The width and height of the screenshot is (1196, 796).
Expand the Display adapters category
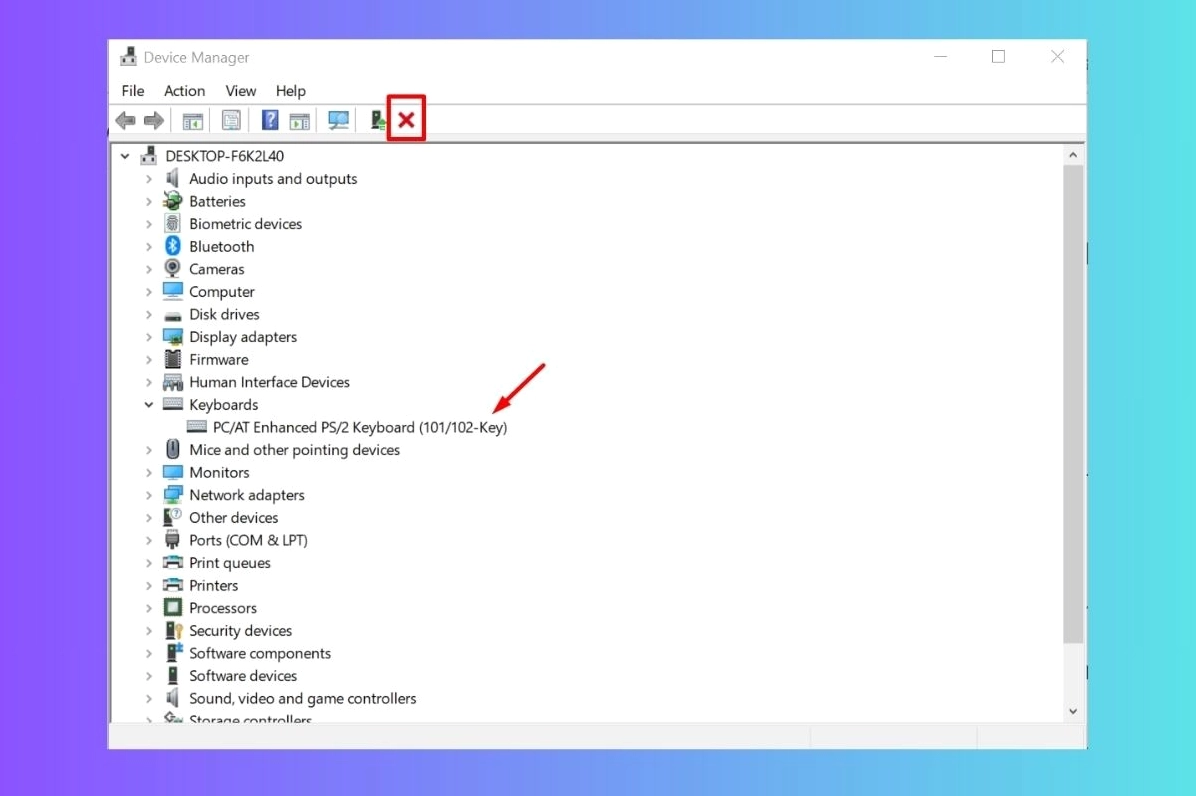tap(148, 337)
